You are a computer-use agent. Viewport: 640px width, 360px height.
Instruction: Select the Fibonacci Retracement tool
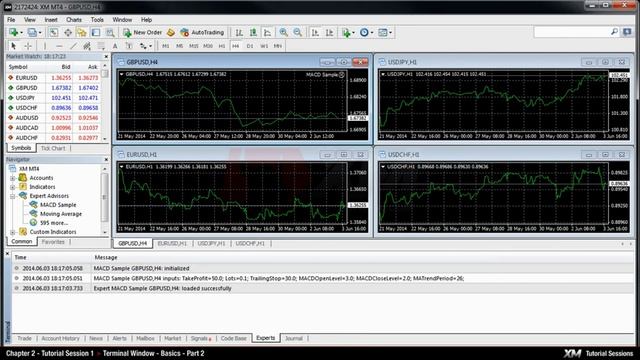(x=101, y=46)
